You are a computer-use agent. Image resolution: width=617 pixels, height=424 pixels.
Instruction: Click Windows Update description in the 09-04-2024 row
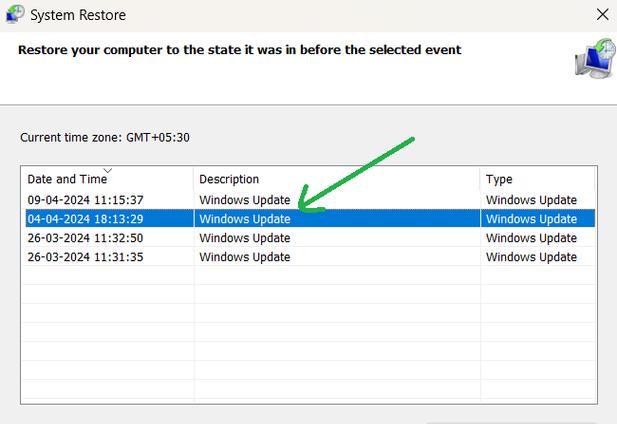click(x=245, y=200)
